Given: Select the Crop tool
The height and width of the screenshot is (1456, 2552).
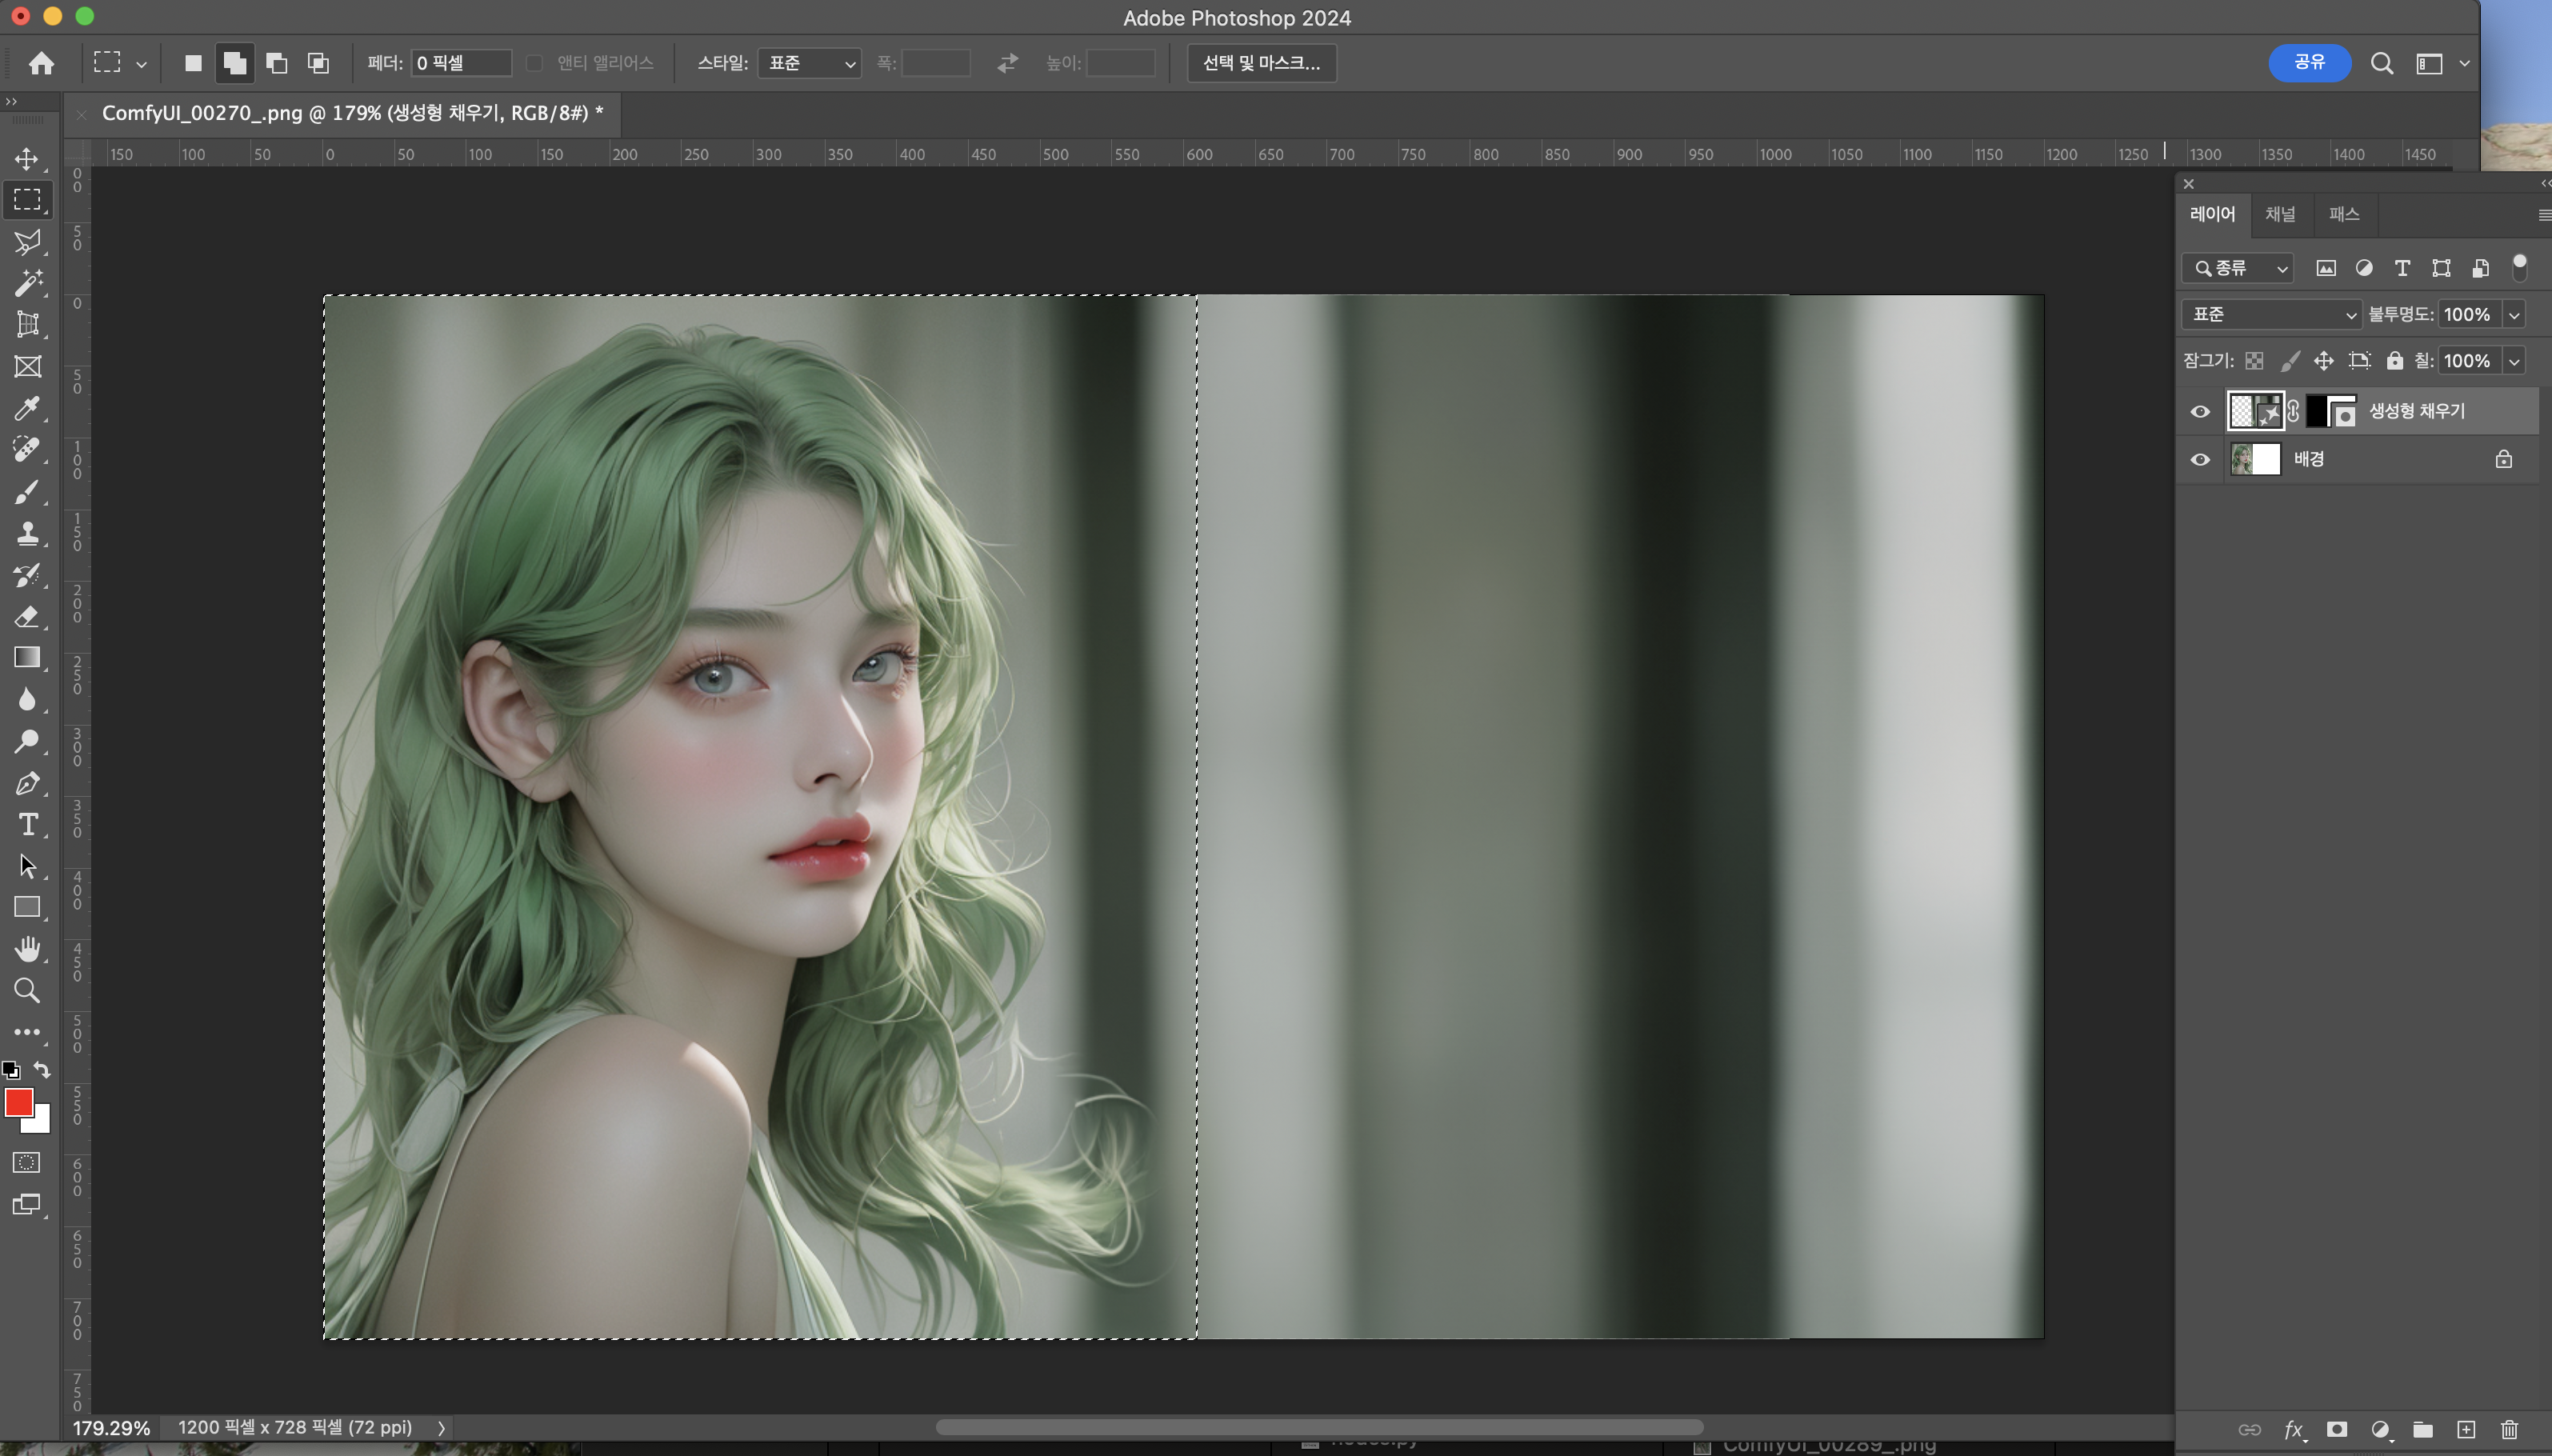Looking at the screenshot, I should 27,324.
